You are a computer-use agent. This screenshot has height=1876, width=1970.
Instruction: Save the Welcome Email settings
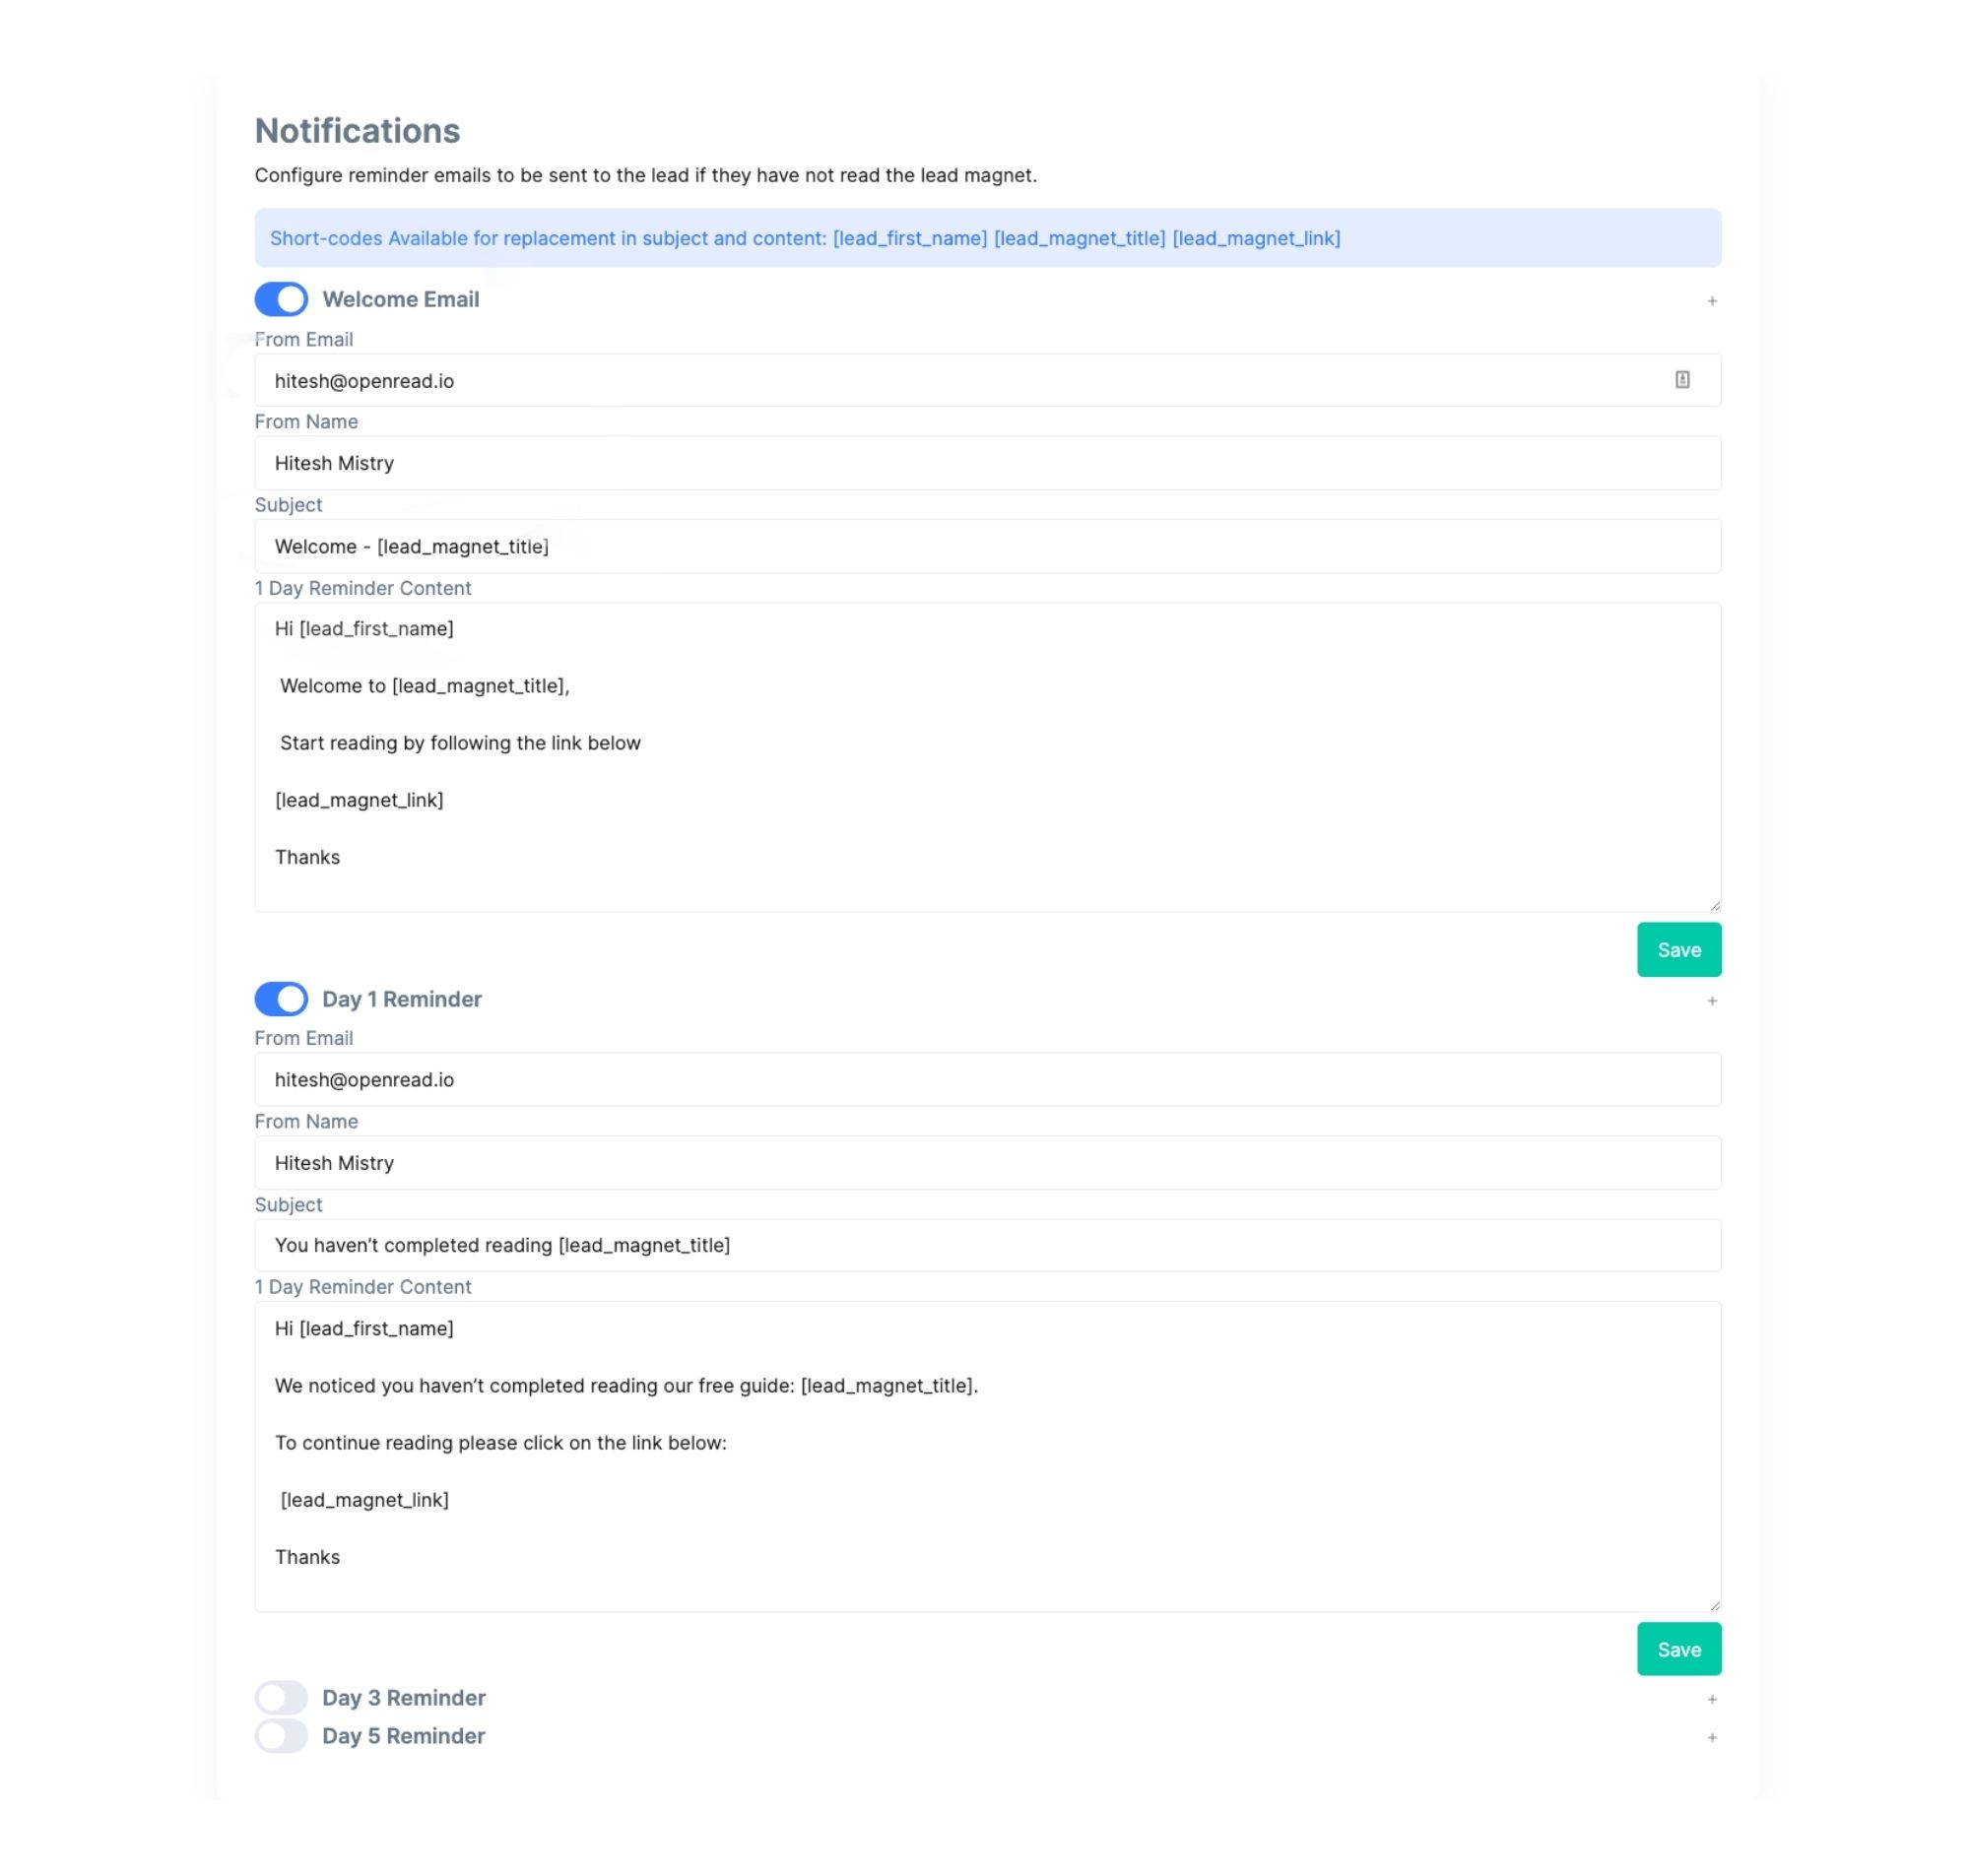(x=1678, y=949)
